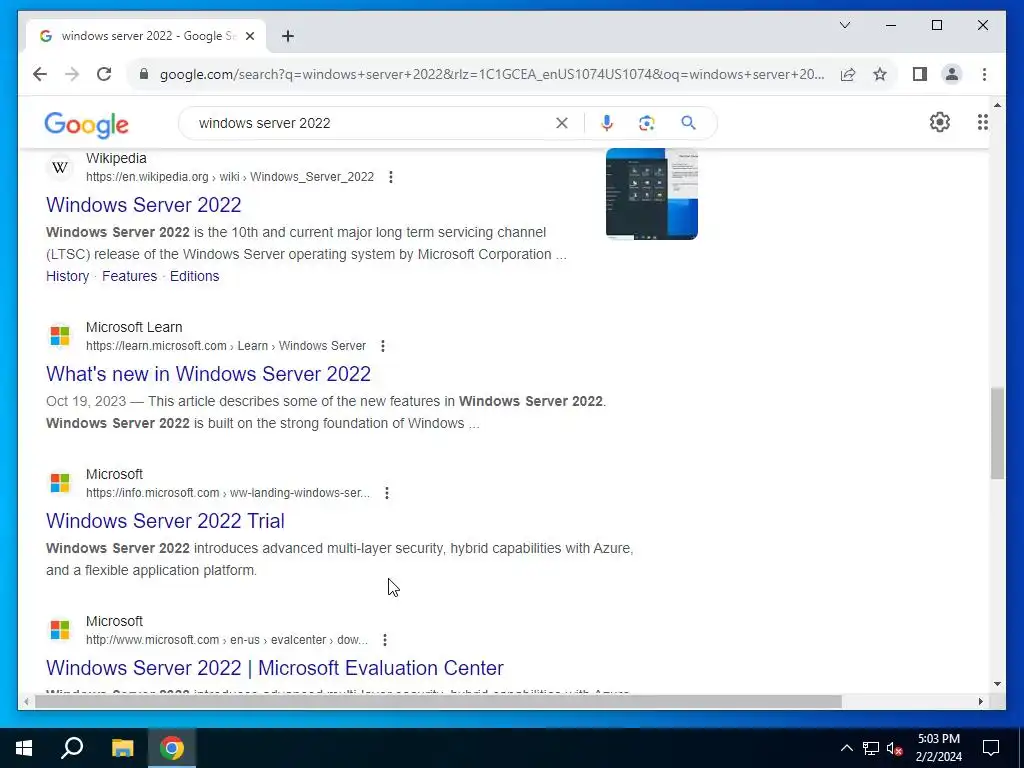The width and height of the screenshot is (1024, 768).
Task: Open the Chrome side panel
Action: [x=920, y=74]
